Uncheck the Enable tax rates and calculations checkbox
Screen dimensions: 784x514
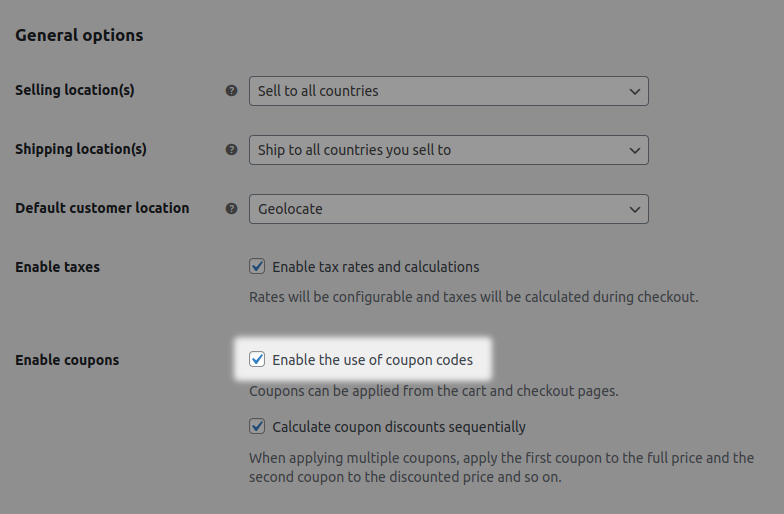(257, 266)
